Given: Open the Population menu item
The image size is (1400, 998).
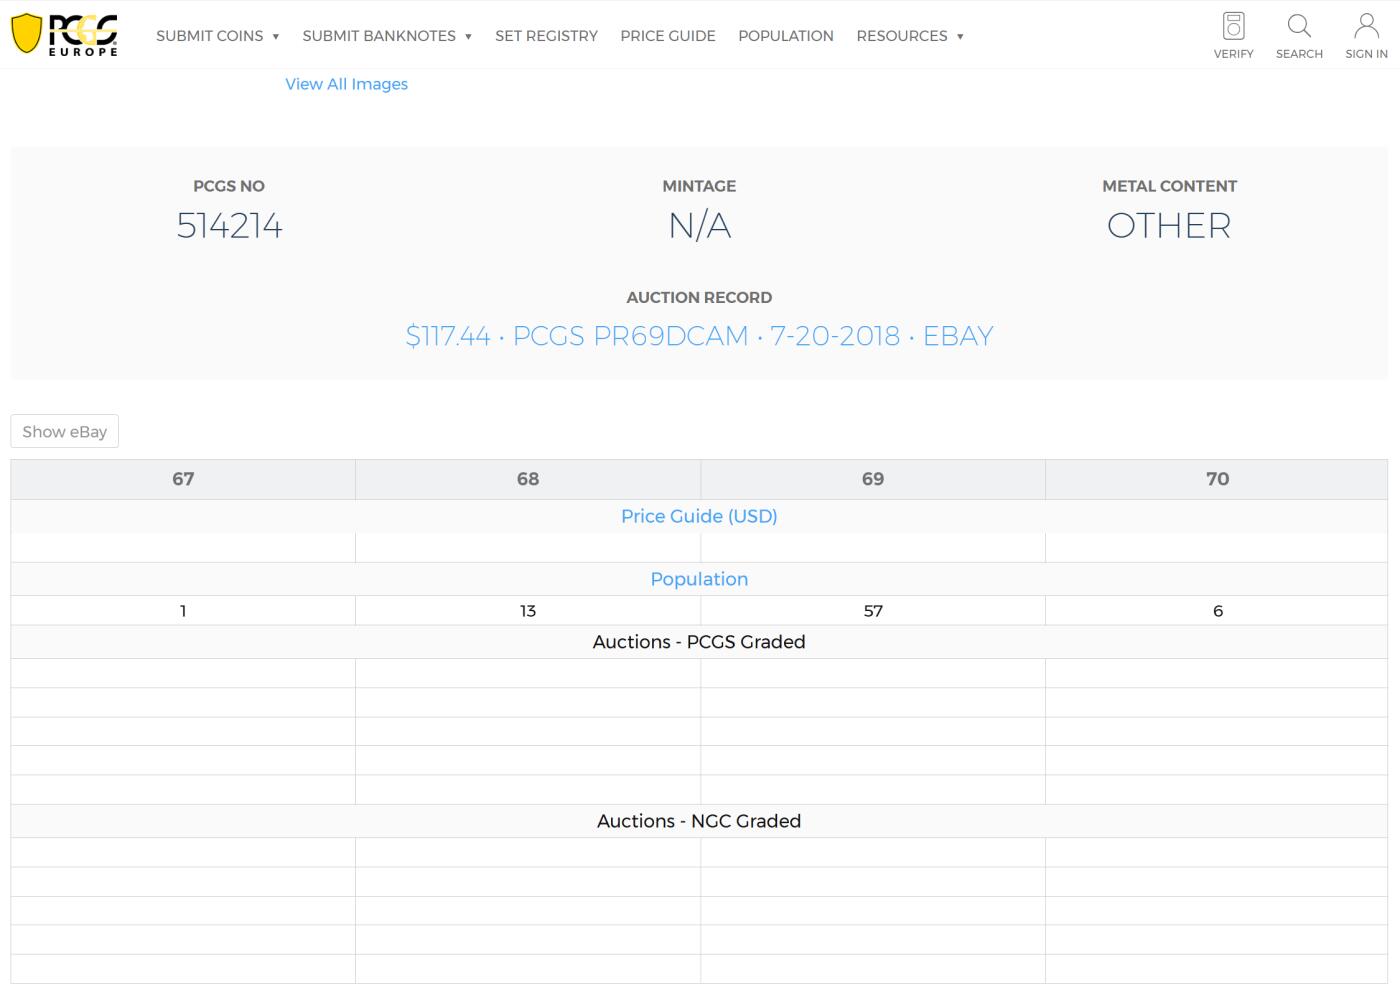Looking at the screenshot, I should (x=785, y=36).
